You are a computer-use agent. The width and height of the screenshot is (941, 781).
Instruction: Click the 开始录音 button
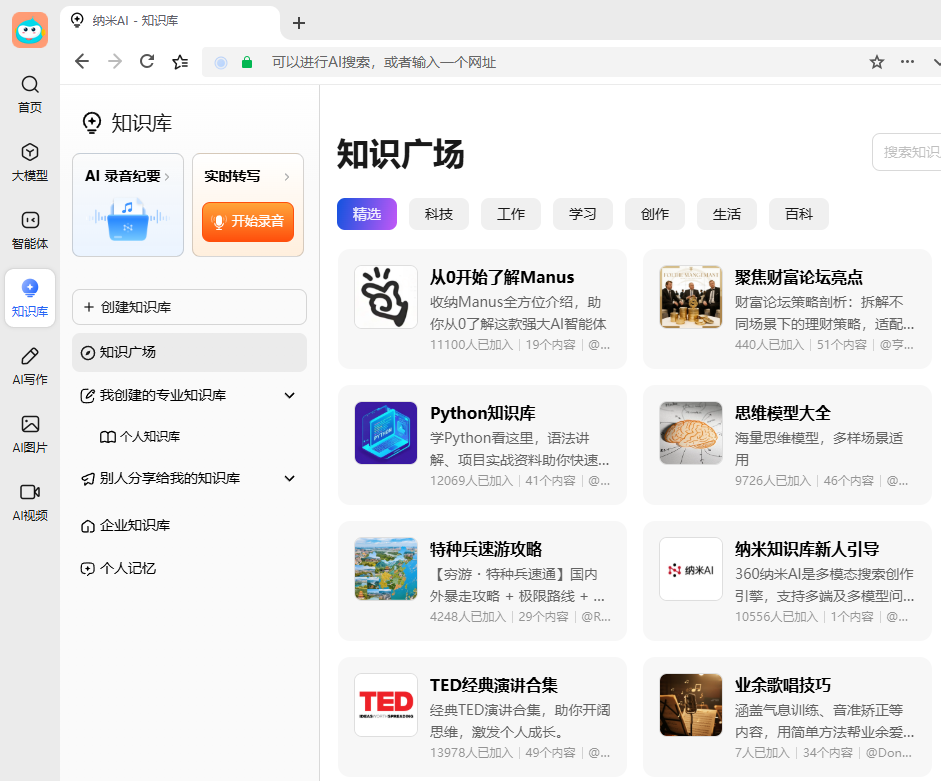248,221
